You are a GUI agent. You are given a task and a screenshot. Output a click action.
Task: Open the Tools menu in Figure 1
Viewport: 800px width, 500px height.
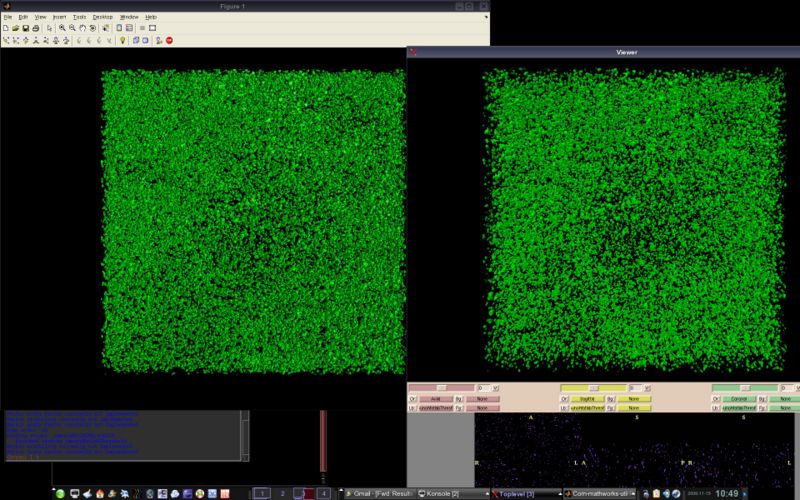click(80, 17)
